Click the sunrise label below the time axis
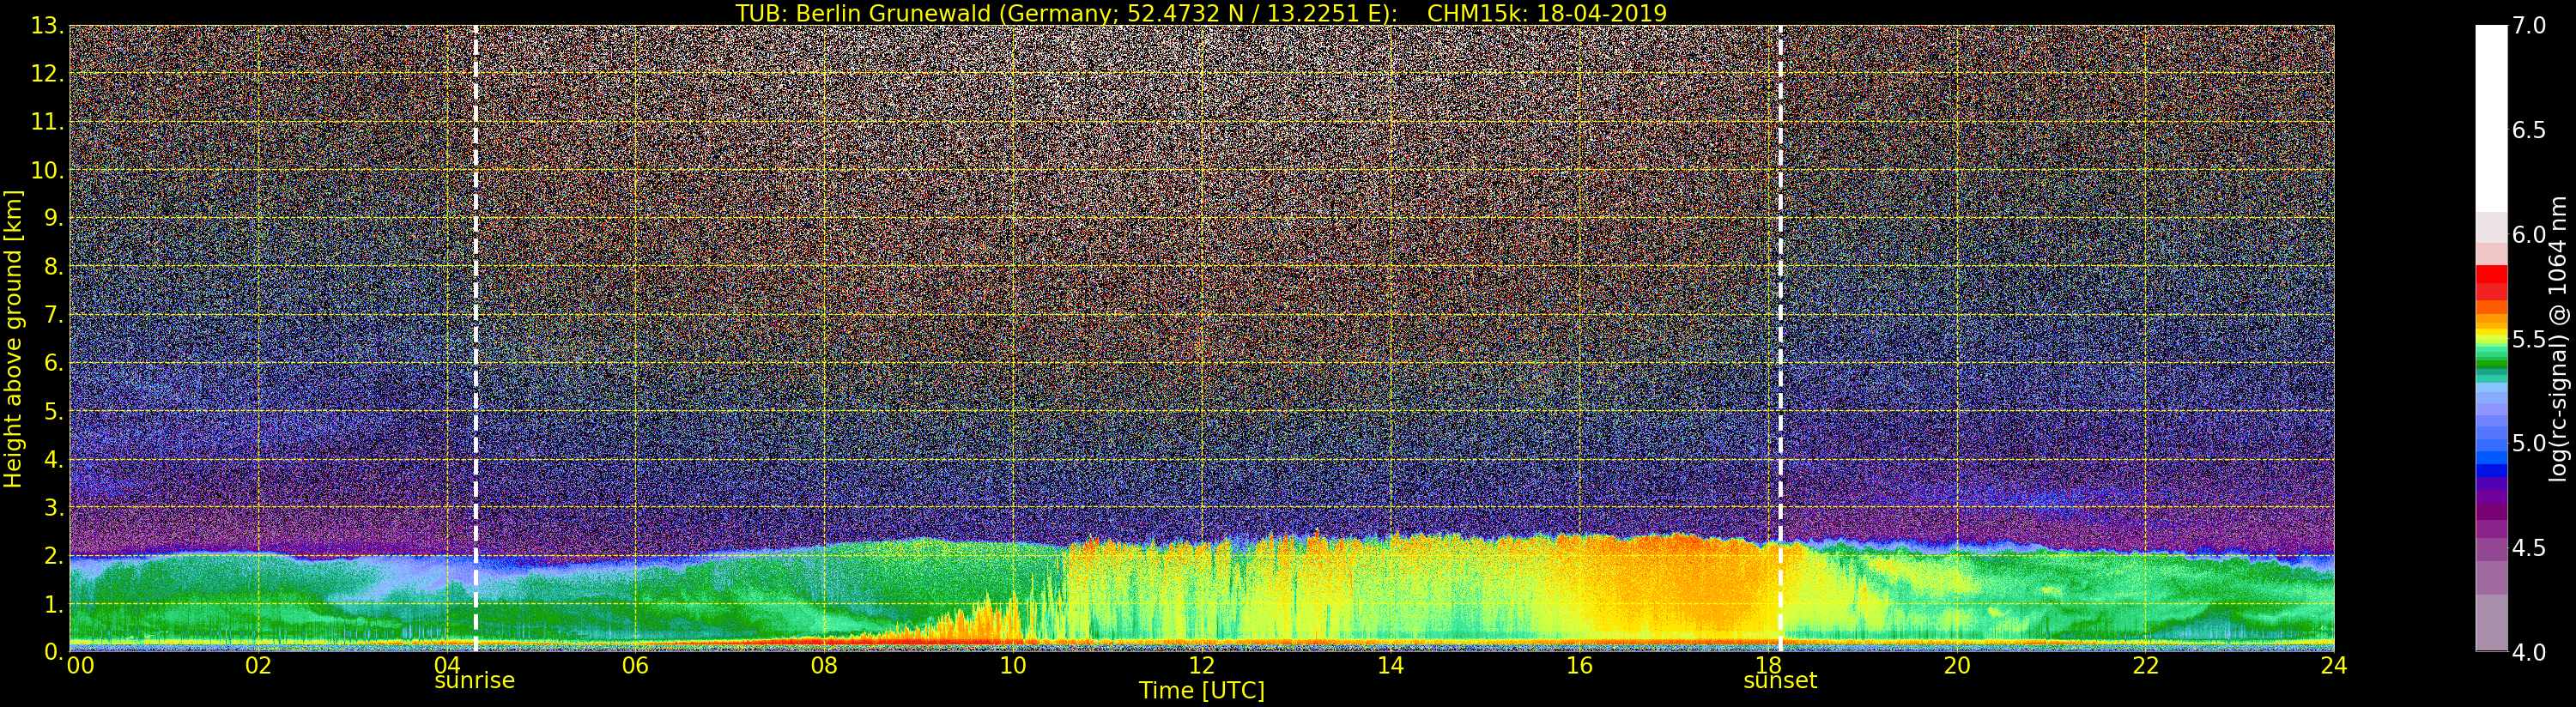2576x707 pixels. [474, 681]
